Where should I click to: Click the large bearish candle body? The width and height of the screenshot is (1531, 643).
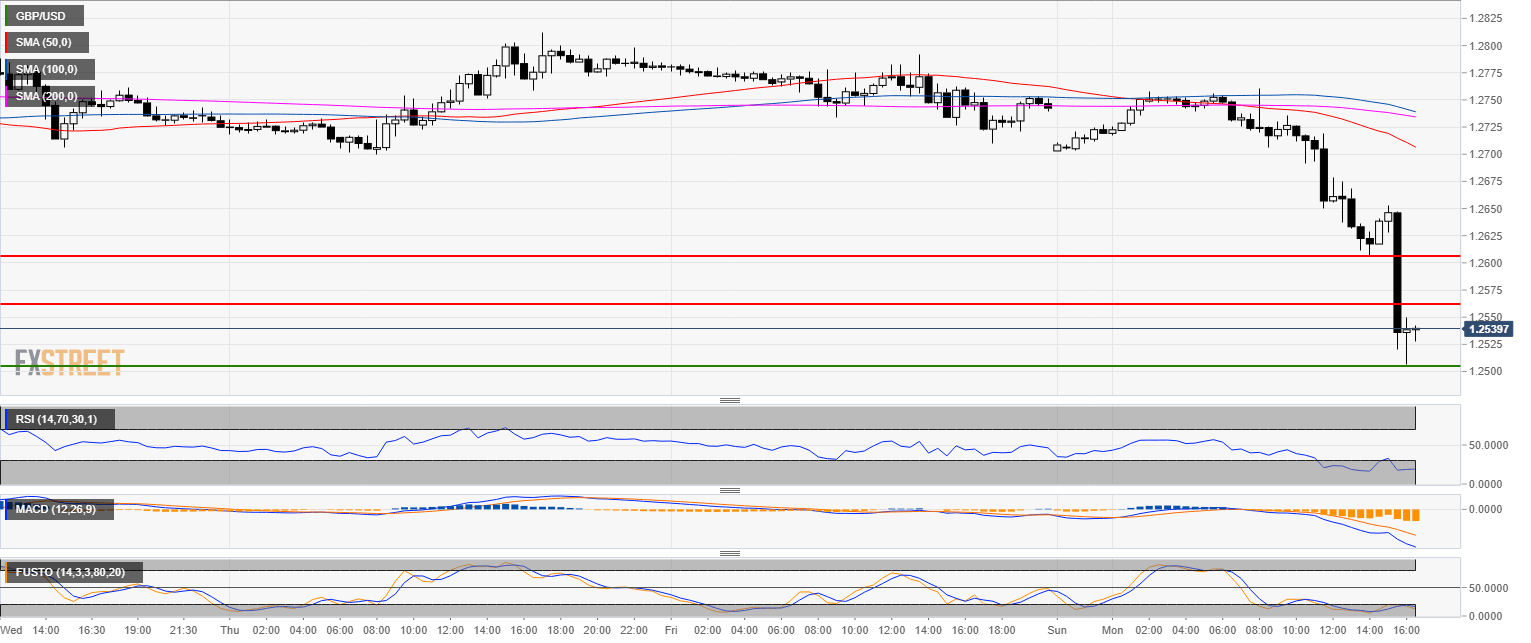(1397, 270)
